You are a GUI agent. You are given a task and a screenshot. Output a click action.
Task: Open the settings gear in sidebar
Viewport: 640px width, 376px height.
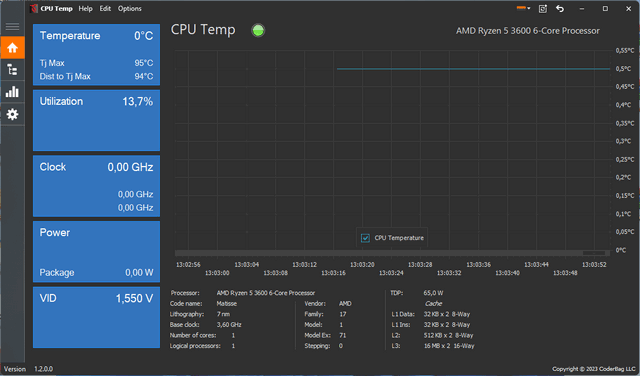pyautogui.click(x=12, y=114)
